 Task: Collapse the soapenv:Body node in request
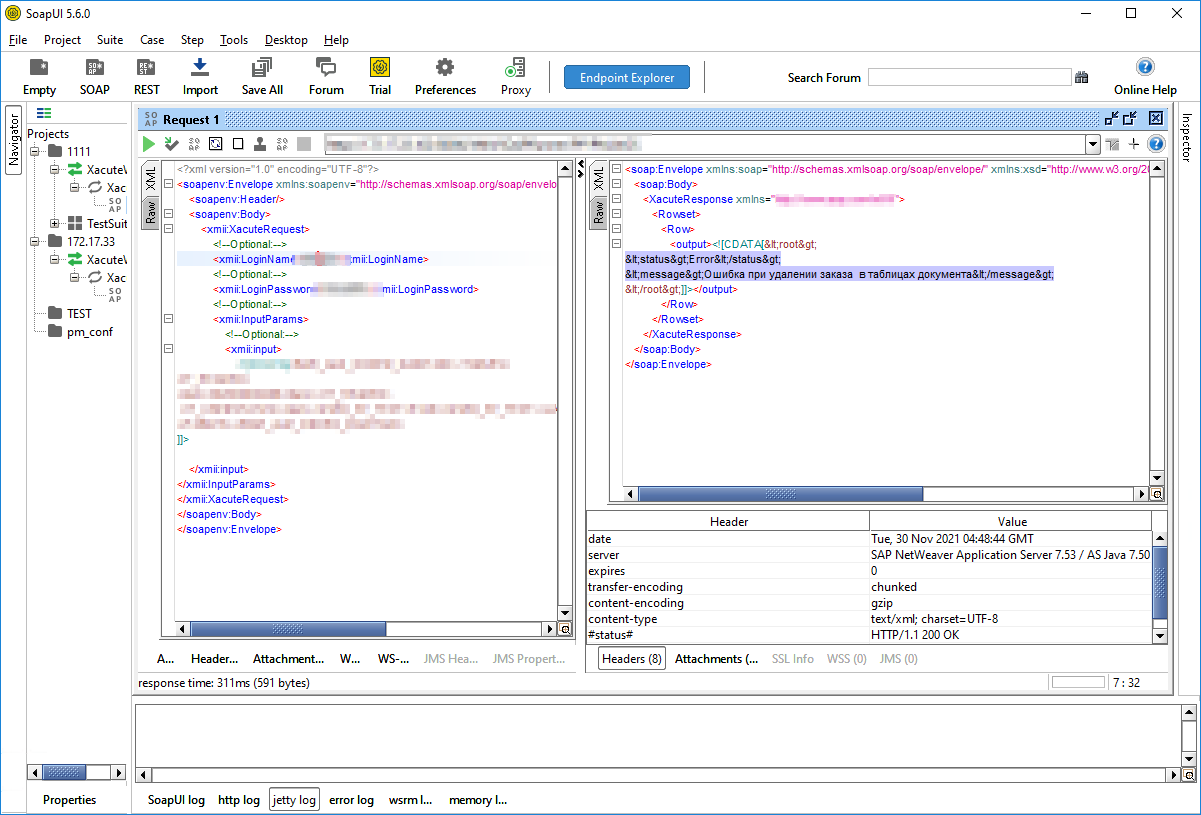(x=168, y=214)
